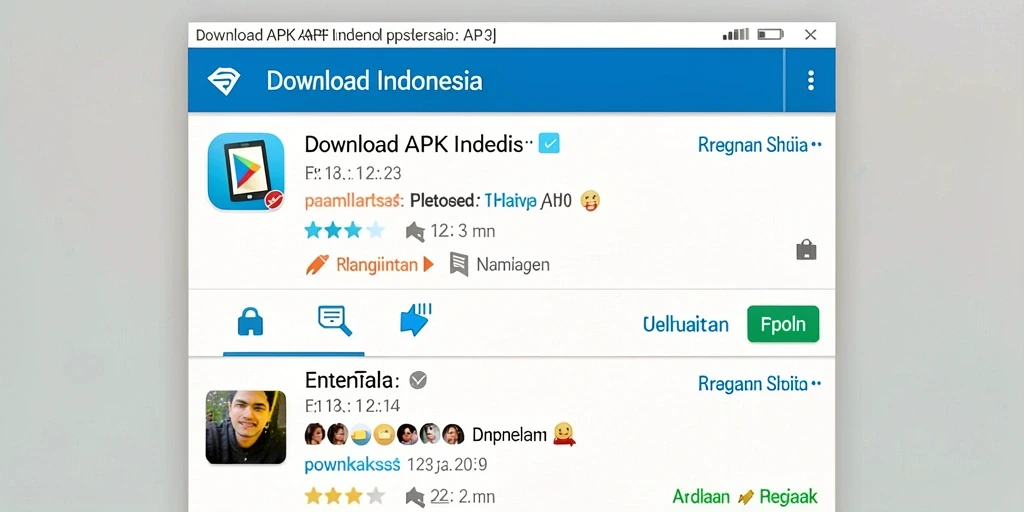Click the Rregnan Shuia link
The height and width of the screenshot is (512, 1024).
[760, 144]
